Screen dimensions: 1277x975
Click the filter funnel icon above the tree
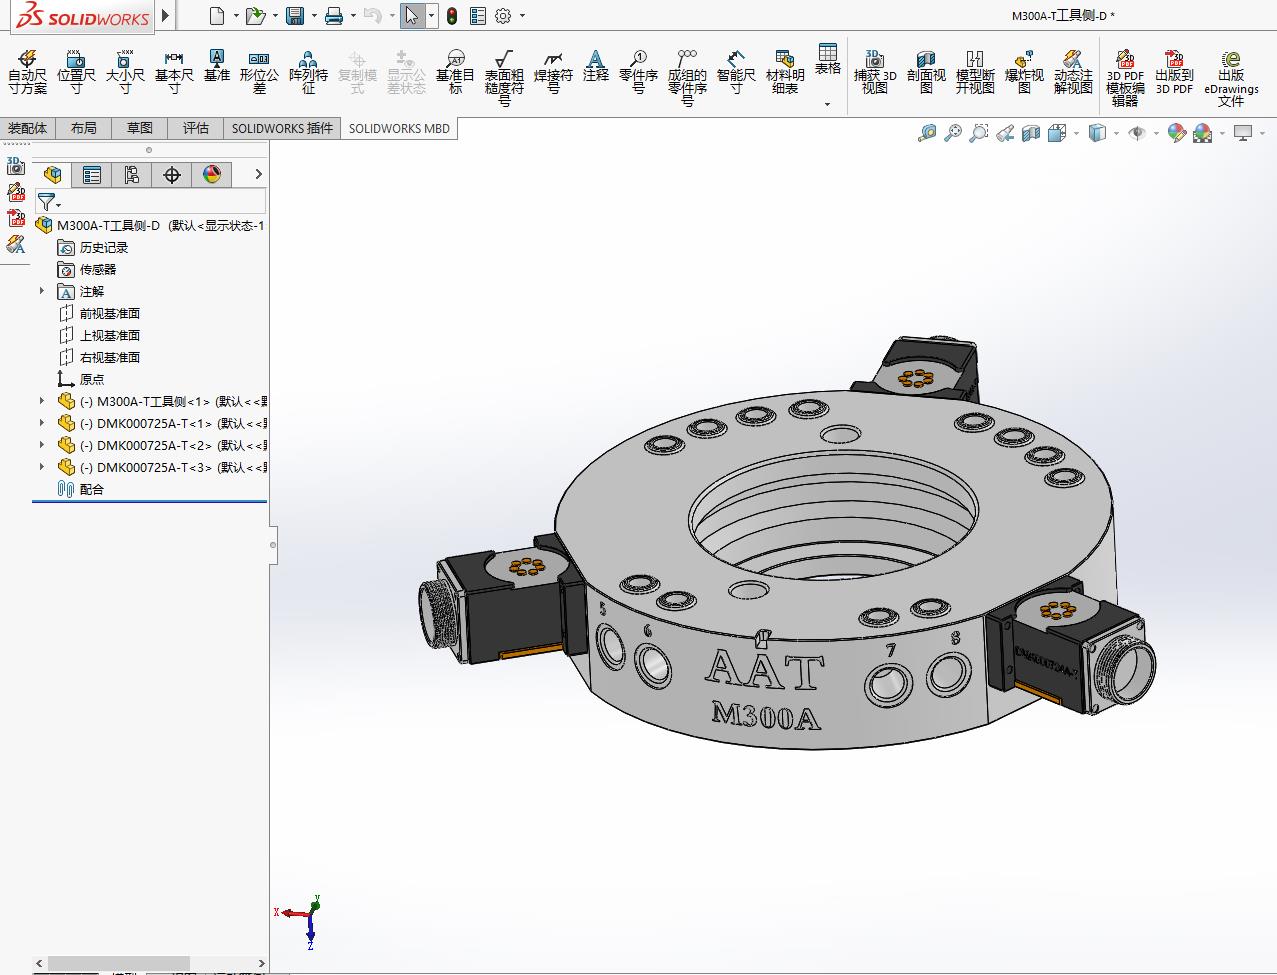[x=46, y=202]
